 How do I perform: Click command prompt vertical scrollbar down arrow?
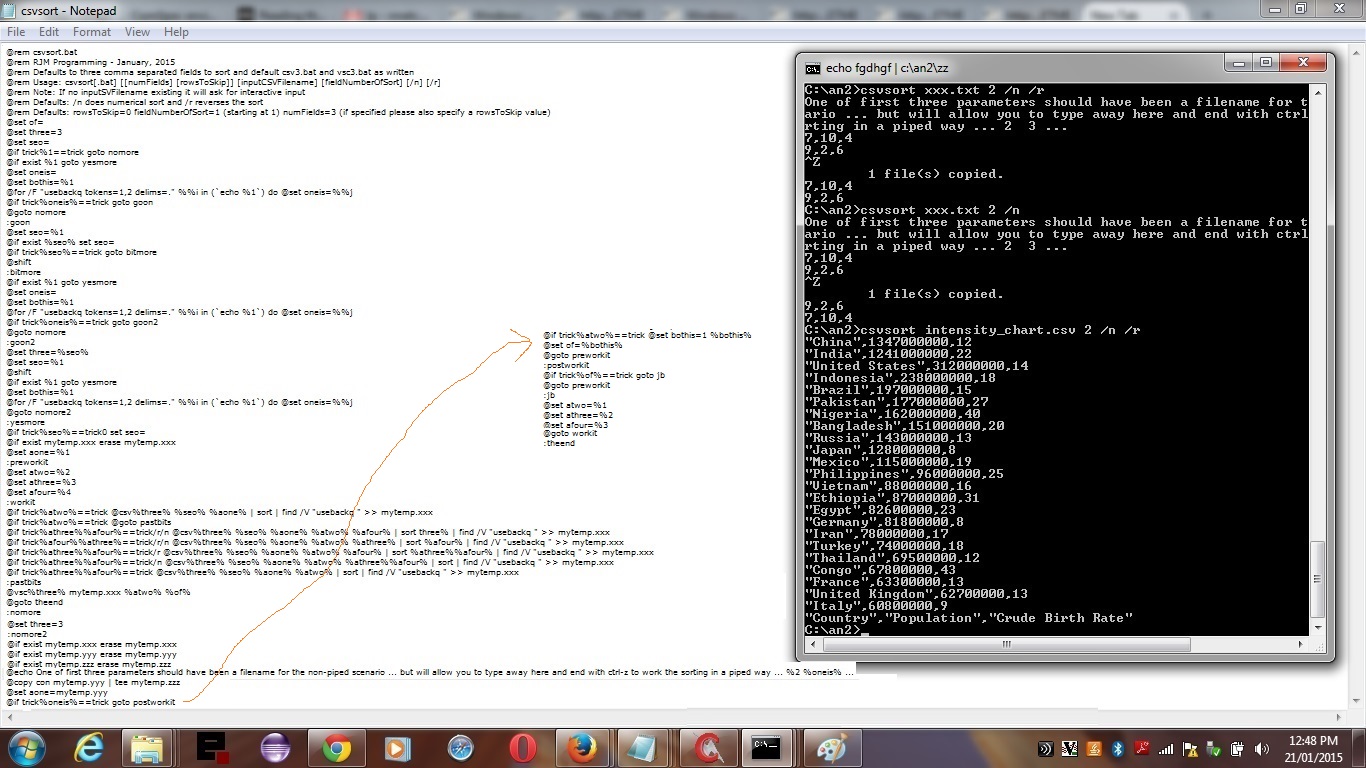pos(1319,627)
